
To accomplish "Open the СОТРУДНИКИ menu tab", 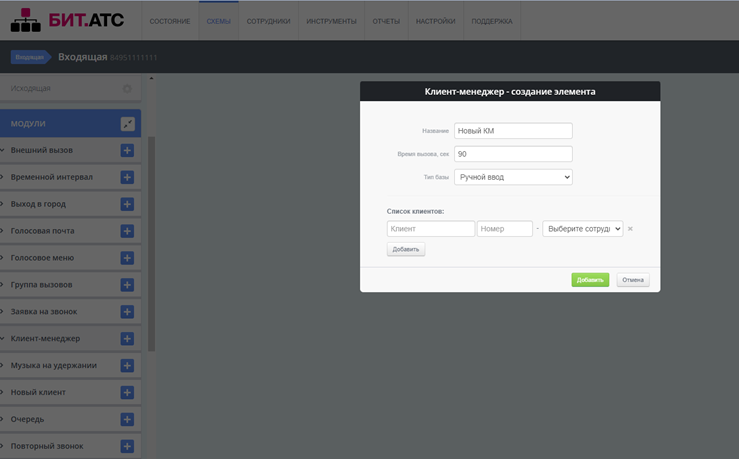I will tap(268, 21).
